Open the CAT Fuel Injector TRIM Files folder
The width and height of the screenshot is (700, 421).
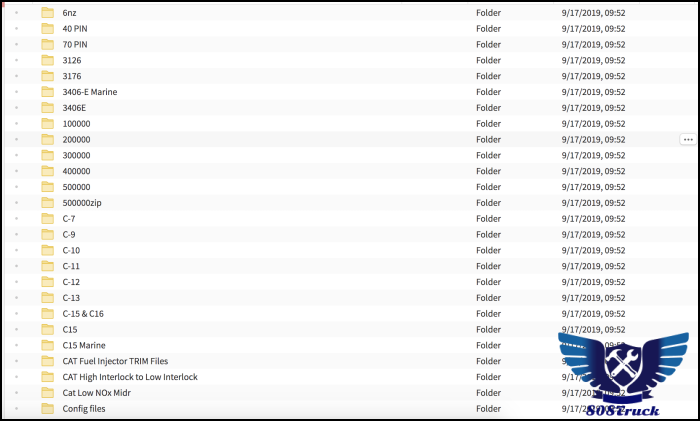click(x=115, y=361)
